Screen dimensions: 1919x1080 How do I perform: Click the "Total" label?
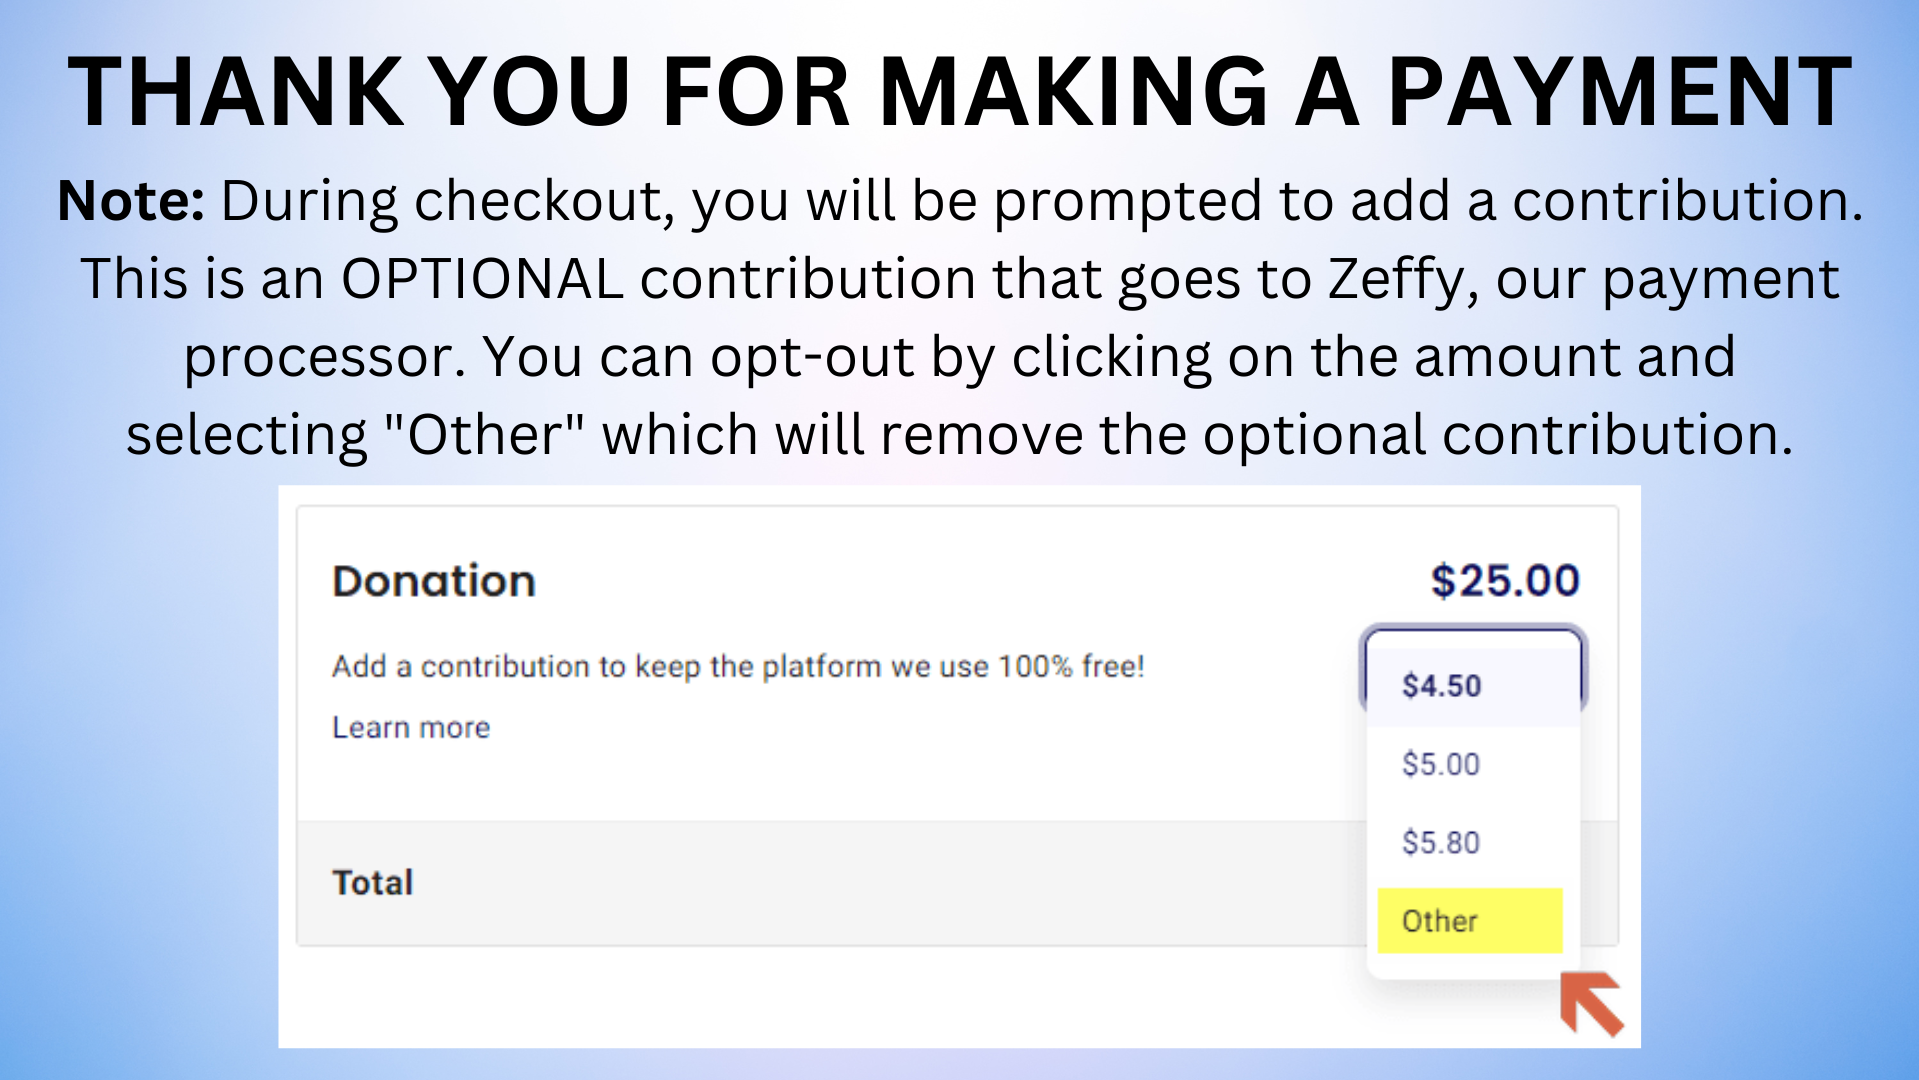click(x=372, y=883)
